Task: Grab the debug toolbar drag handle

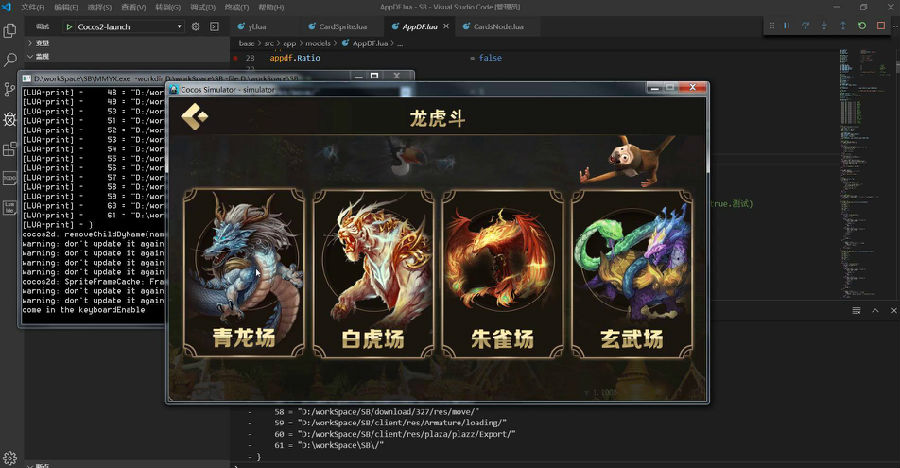Action: point(772,26)
